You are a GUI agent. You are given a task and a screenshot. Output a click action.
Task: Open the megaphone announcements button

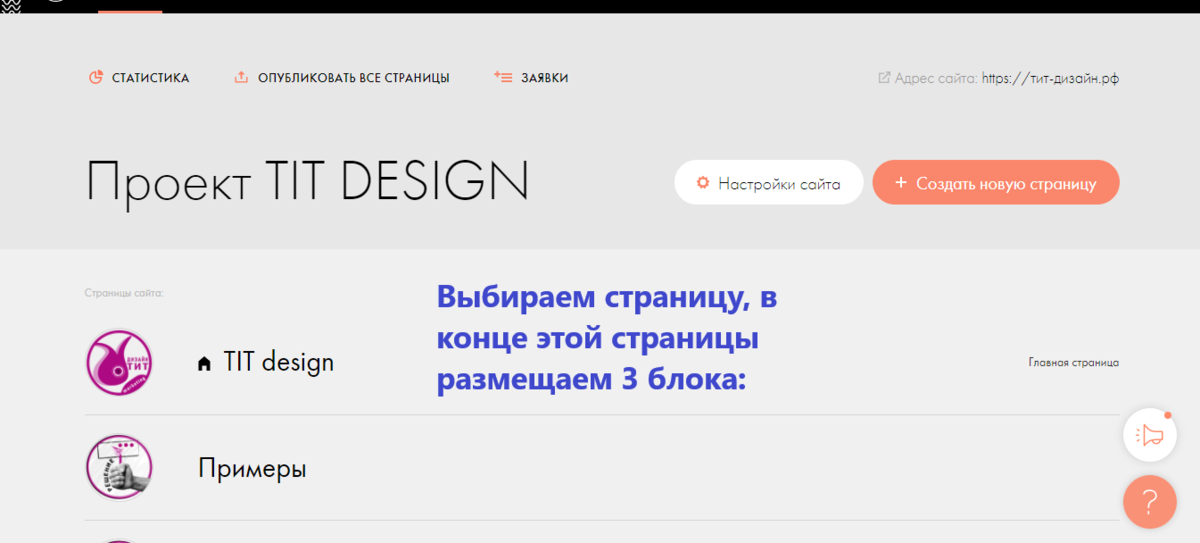pos(1150,435)
